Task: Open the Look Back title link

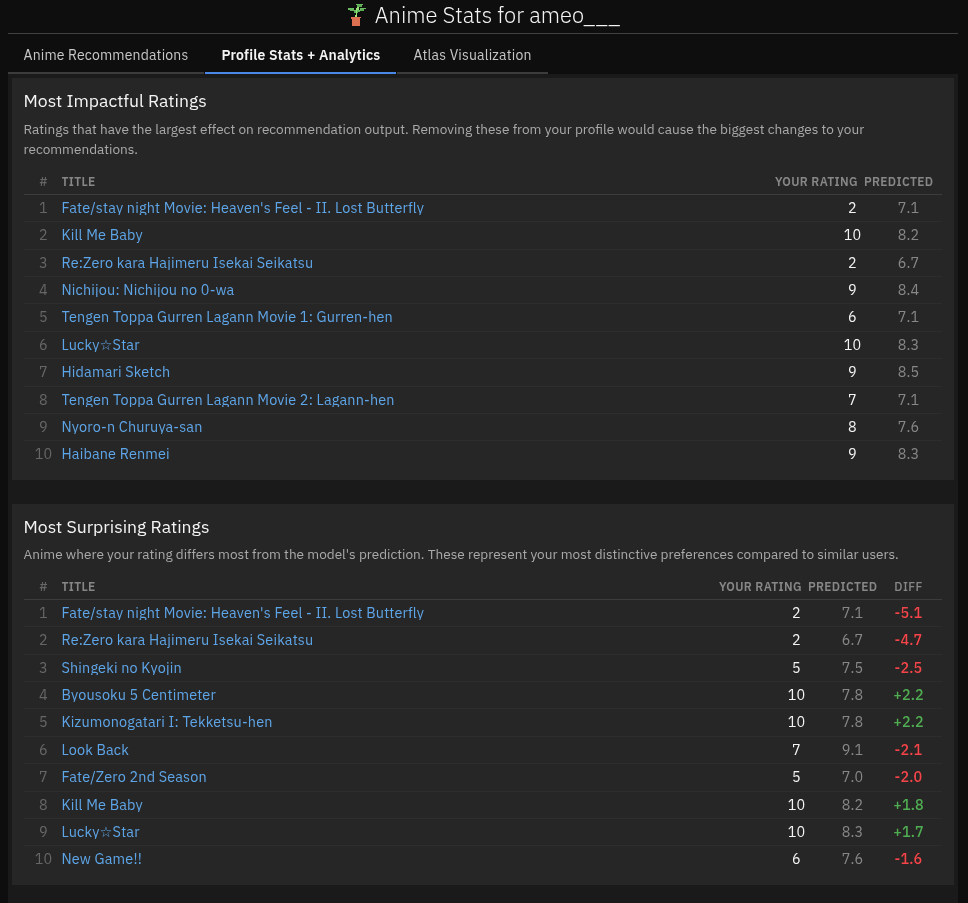Action: click(x=95, y=750)
